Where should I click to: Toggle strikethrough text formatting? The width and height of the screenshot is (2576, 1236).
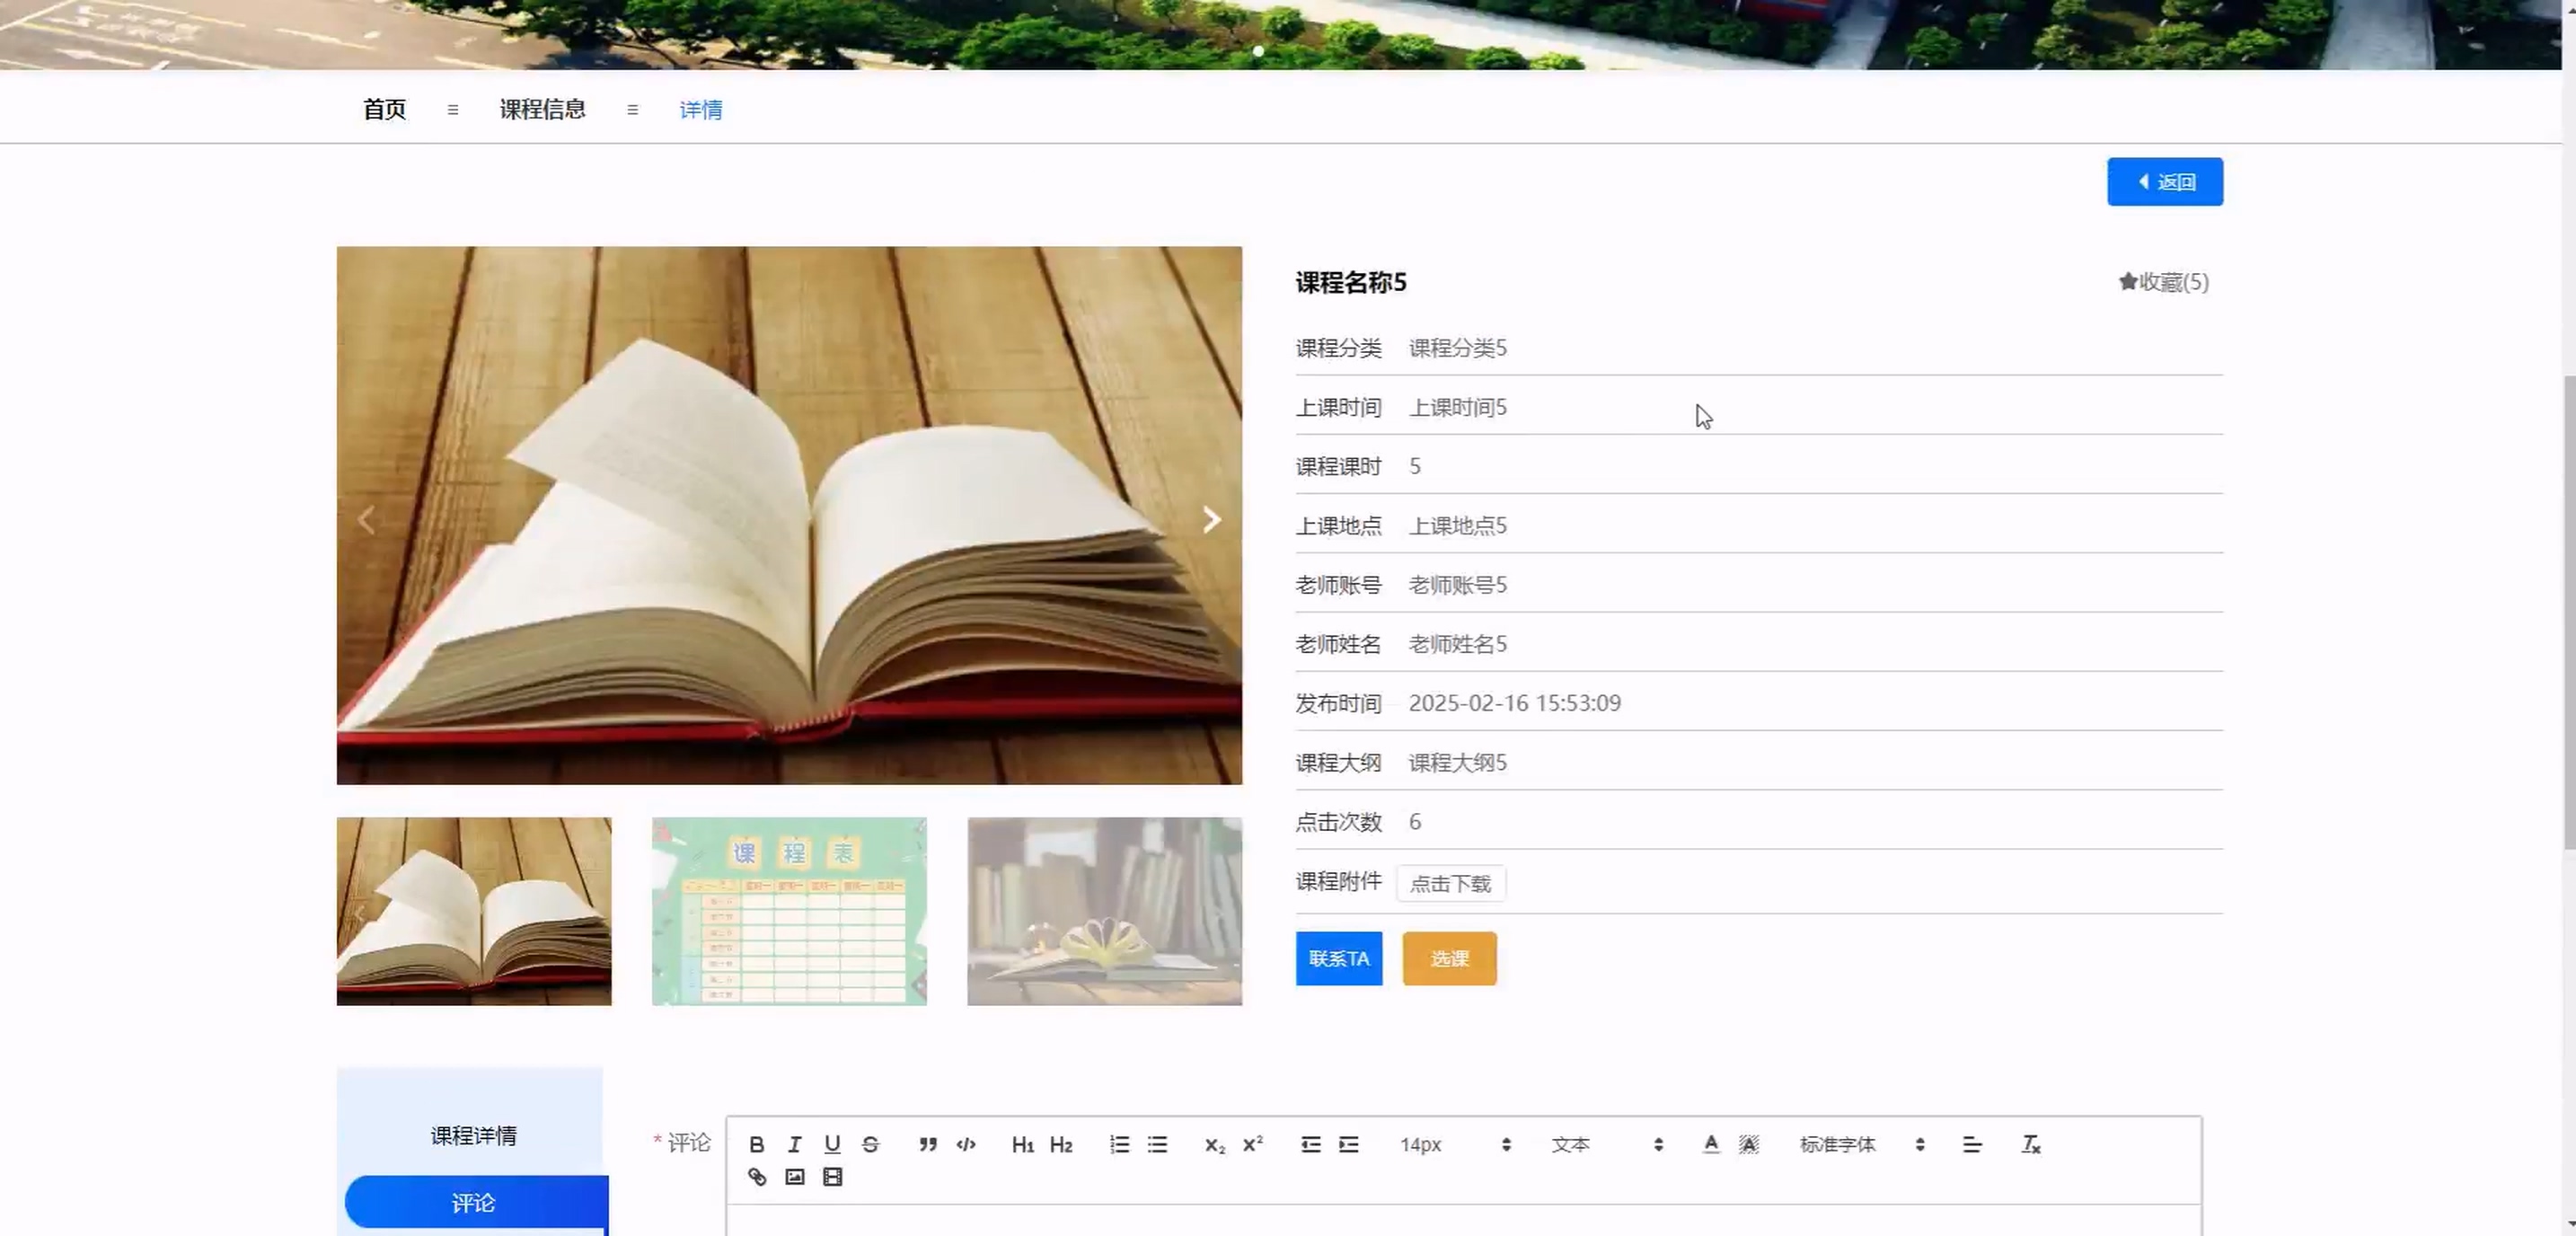pos(870,1144)
